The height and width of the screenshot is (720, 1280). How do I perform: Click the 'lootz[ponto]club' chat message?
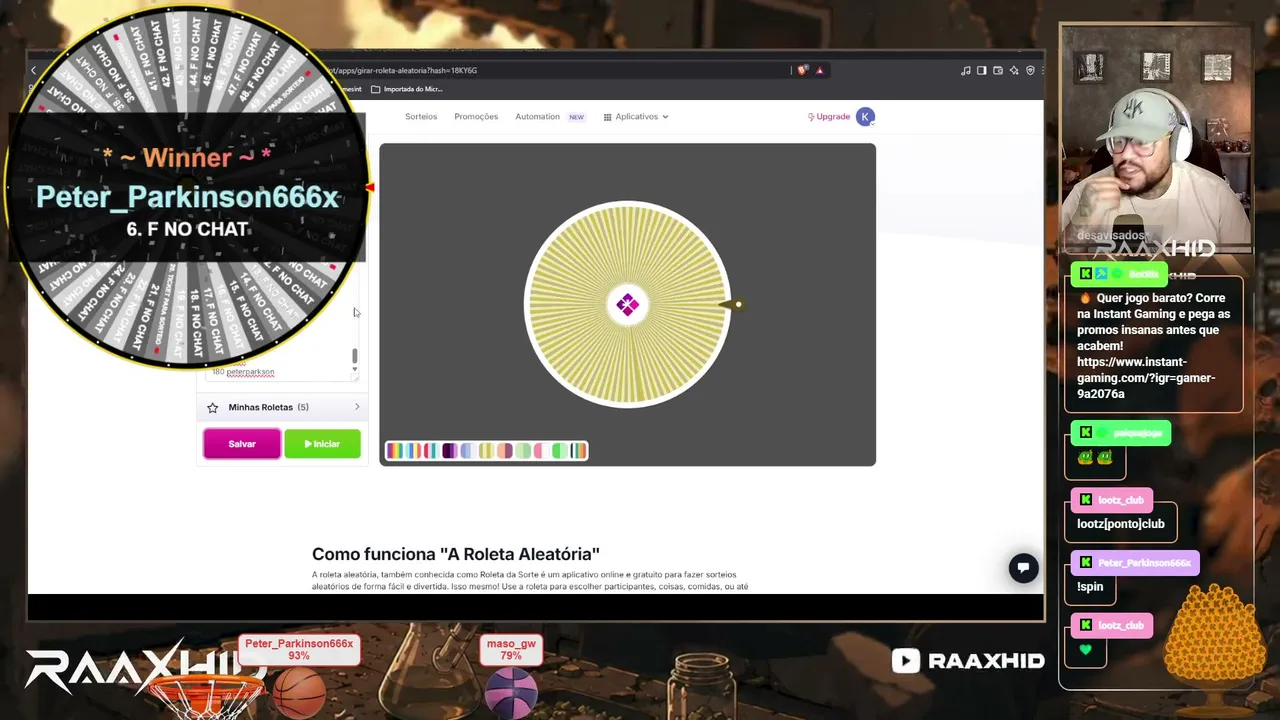[x=1121, y=524]
